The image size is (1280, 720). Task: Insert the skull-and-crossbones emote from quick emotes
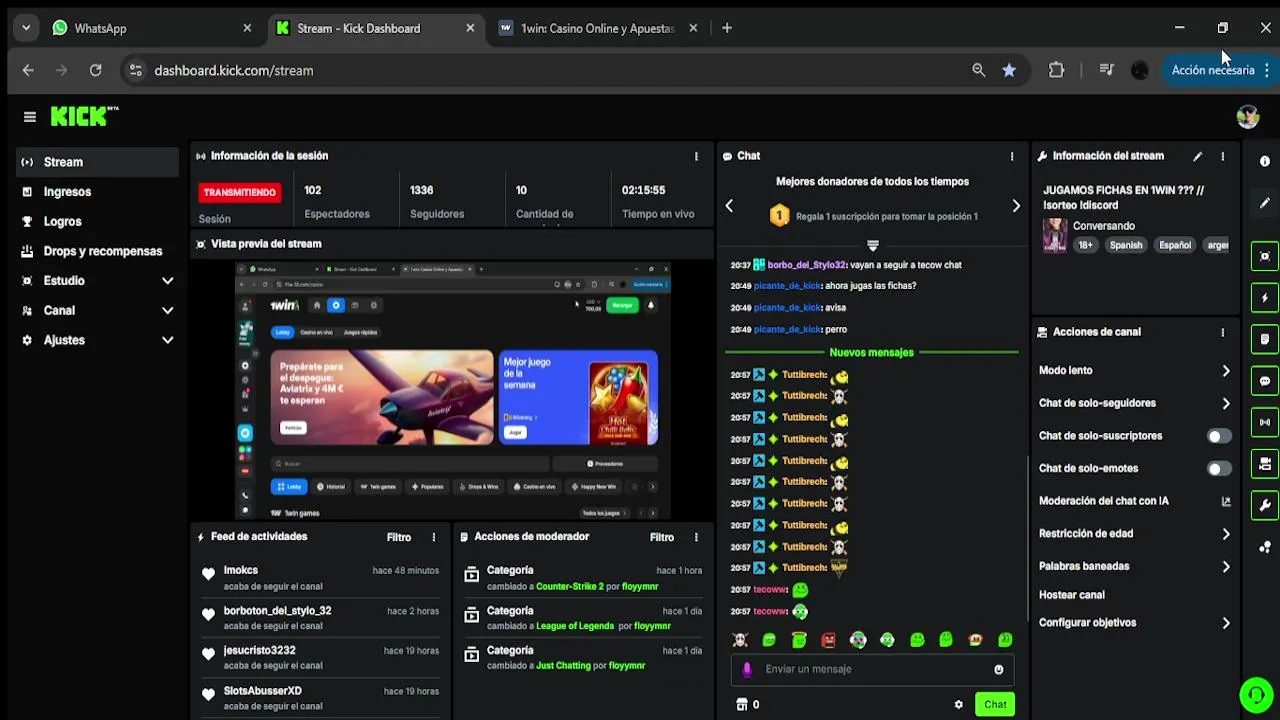pyautogui.click(x=740, y=640)
